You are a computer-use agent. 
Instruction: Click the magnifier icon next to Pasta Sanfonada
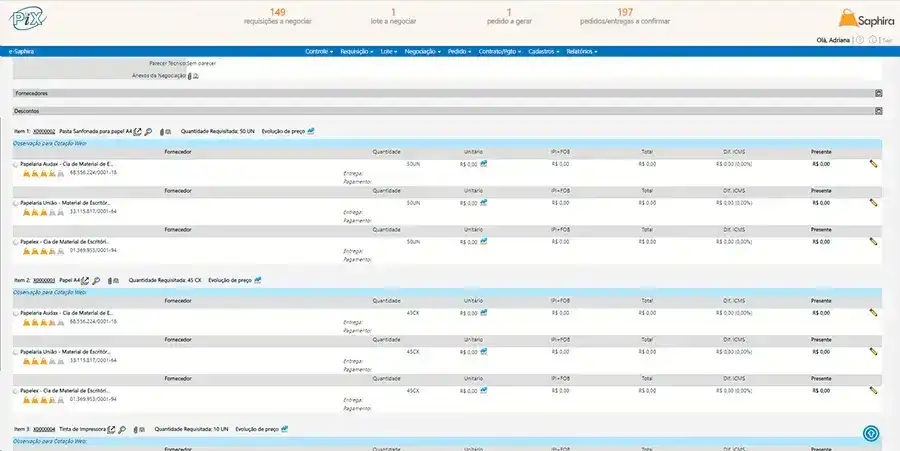click(148, 131)
